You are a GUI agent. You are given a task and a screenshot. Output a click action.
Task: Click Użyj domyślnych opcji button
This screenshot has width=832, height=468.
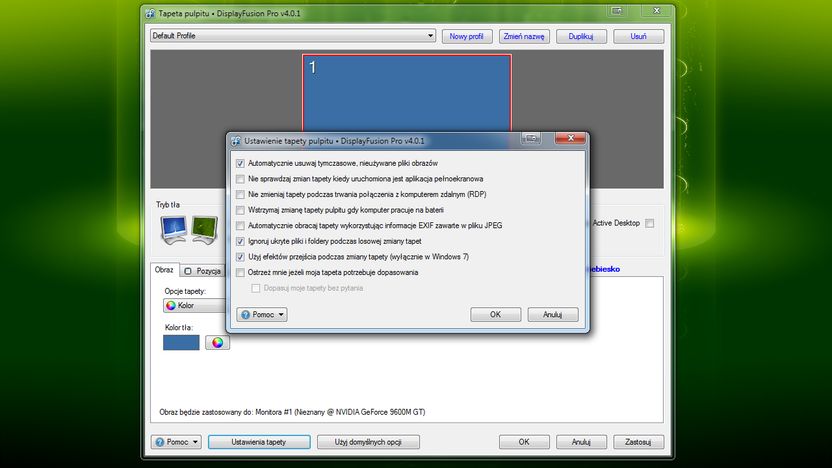pos(368,442)
